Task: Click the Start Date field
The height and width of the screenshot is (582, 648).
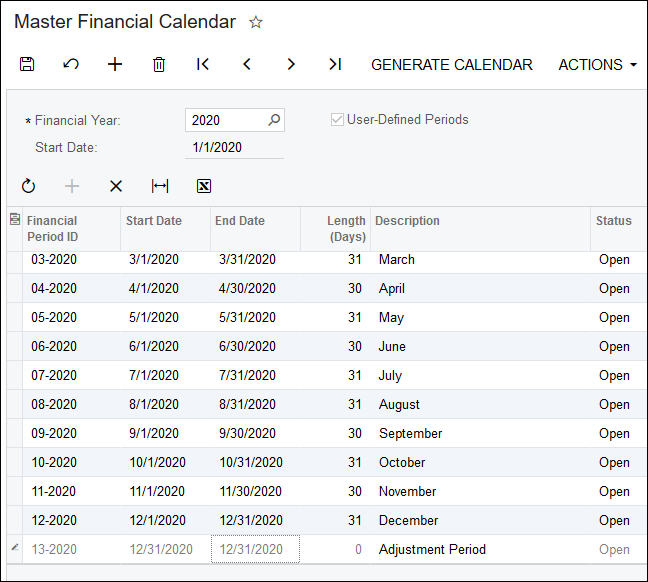Action: 234,147
